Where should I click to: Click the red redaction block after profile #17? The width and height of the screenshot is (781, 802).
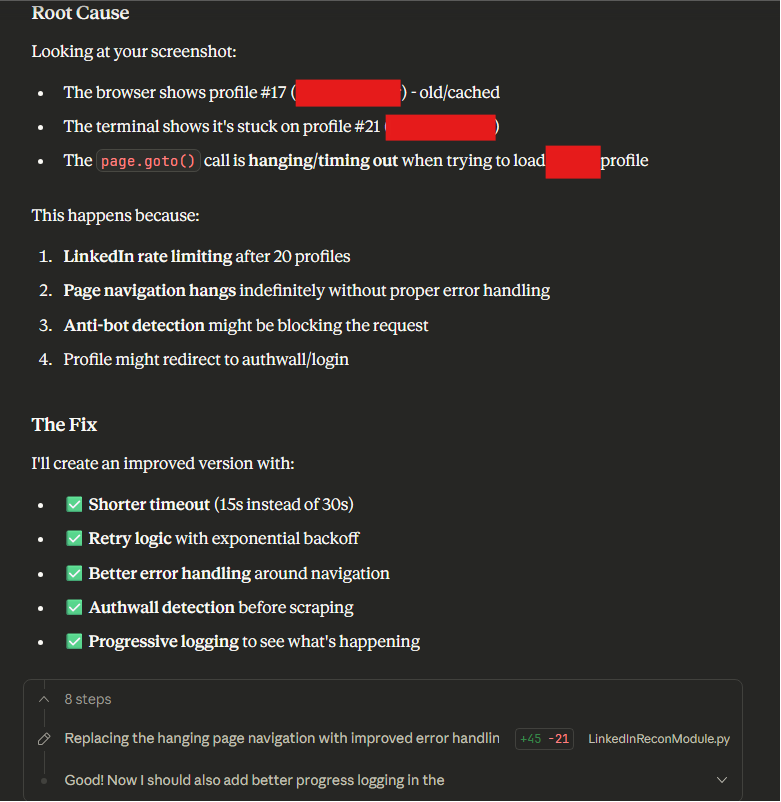click(x=348, y=93)
